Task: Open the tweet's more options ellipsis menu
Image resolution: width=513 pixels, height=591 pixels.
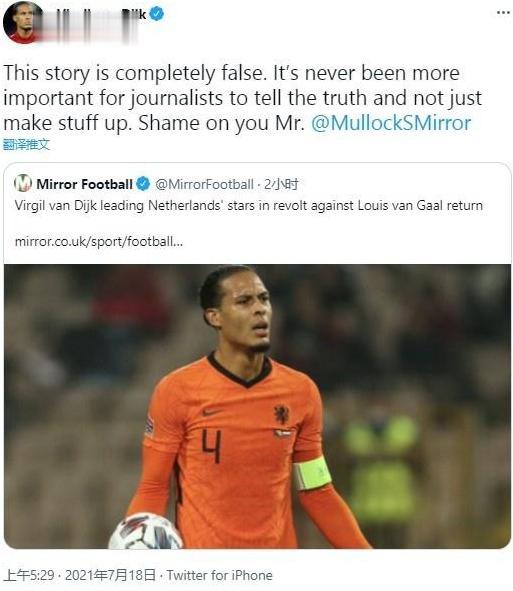Action: coord(503,13)
